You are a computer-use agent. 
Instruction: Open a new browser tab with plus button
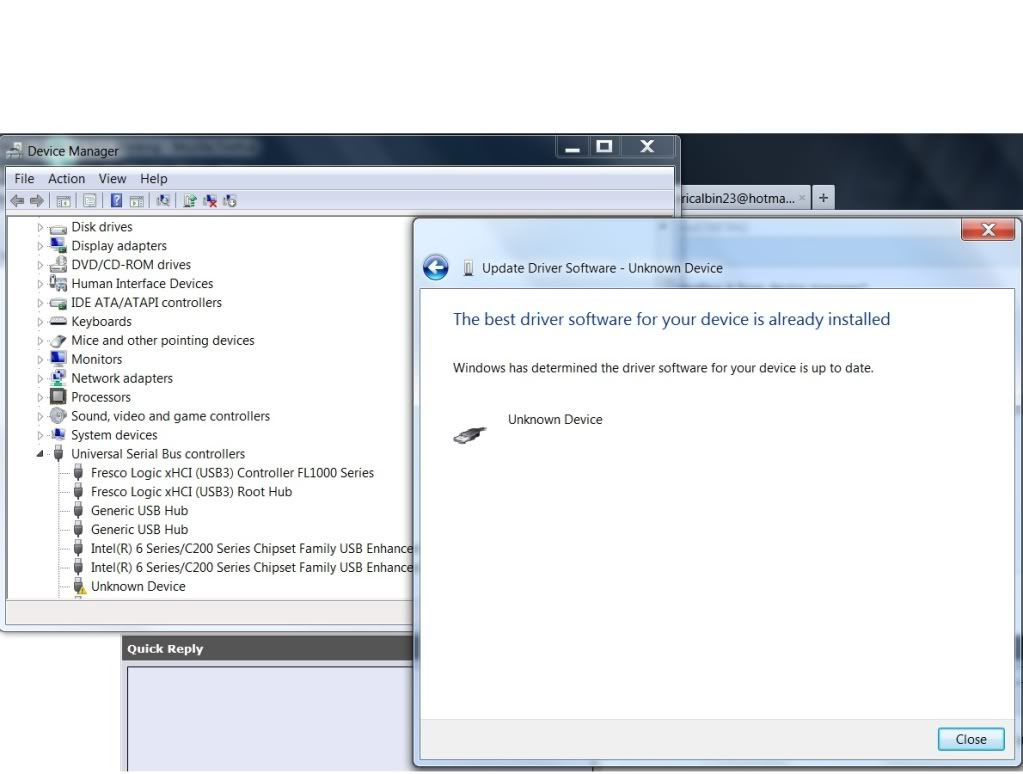click(823, 198)
